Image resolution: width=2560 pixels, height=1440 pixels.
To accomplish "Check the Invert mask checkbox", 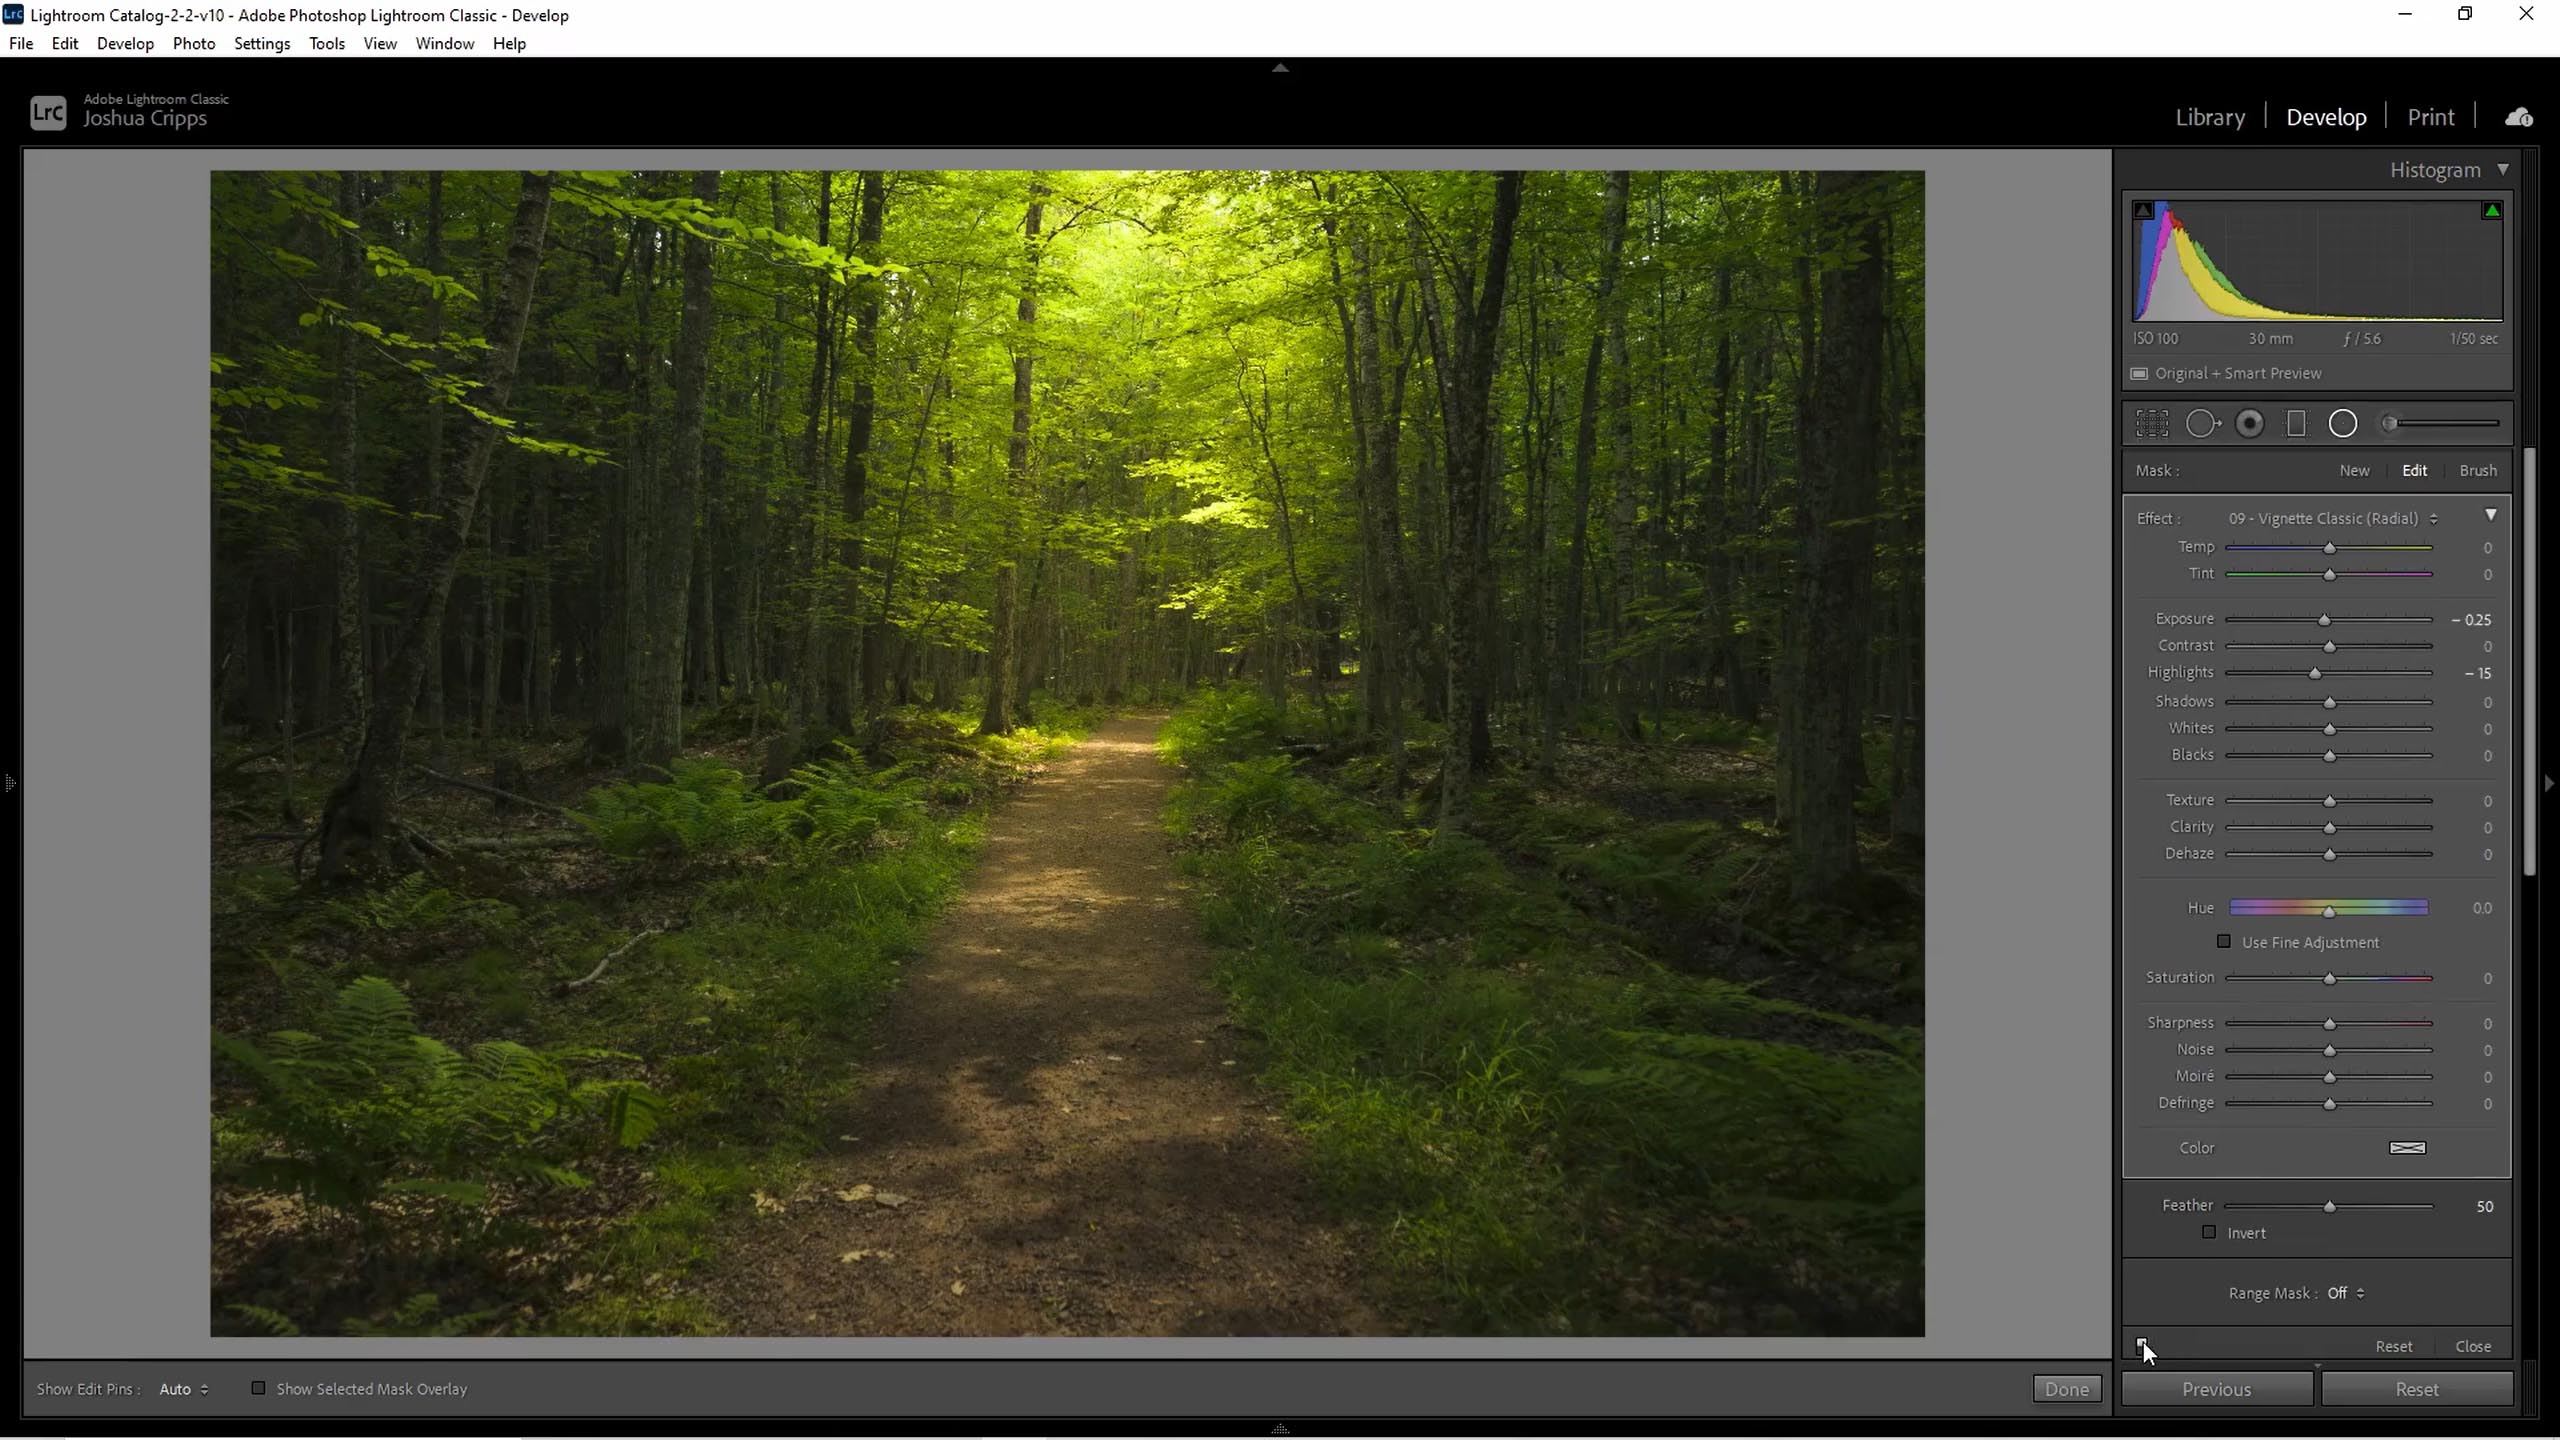I will [2209, 1232].
